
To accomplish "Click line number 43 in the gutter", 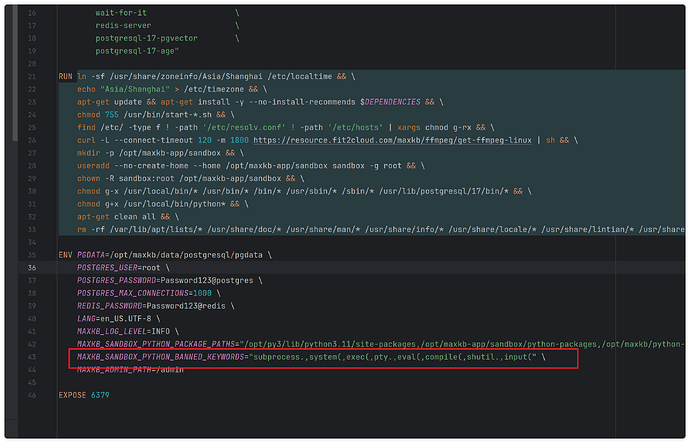I will (32, 357).
